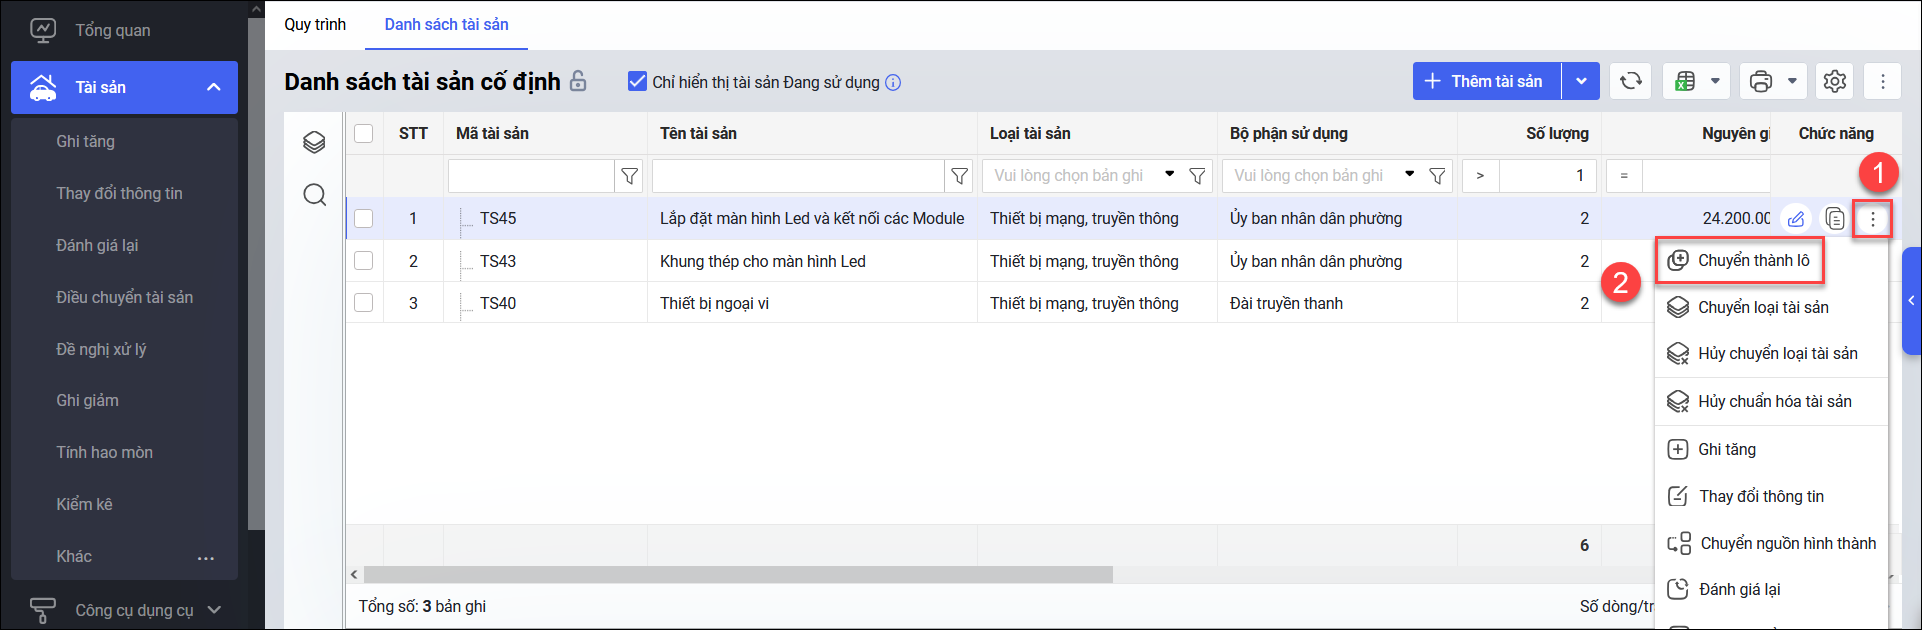The width and height of the screenshot is (1922, 630).
Task: Tick the checkbox for row TS43
Action: point(364,261)
